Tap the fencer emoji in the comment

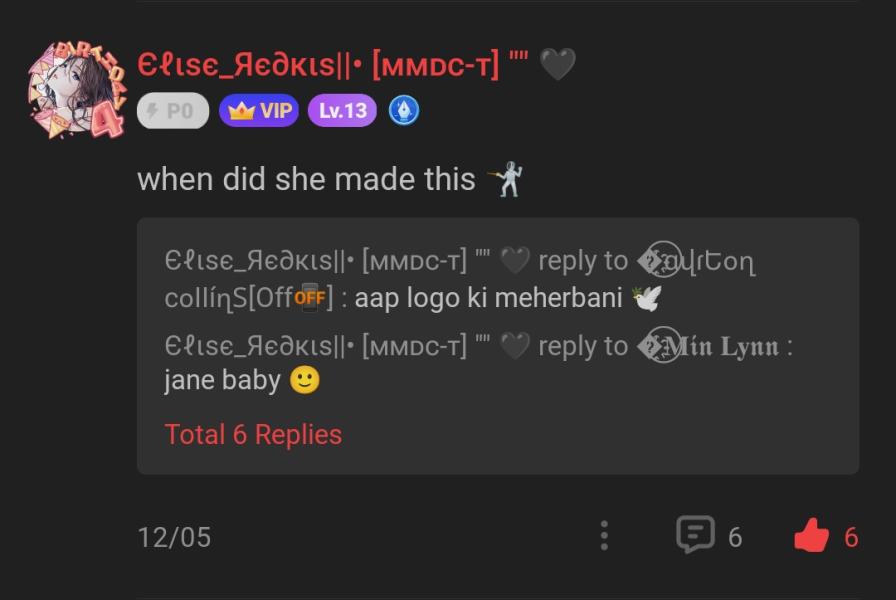click(x=505, y=179)
